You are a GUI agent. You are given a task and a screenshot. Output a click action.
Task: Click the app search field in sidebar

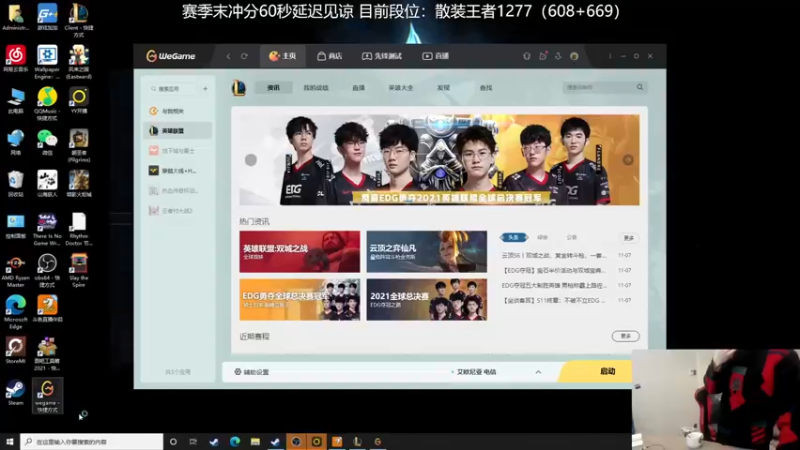click(172, 89)
